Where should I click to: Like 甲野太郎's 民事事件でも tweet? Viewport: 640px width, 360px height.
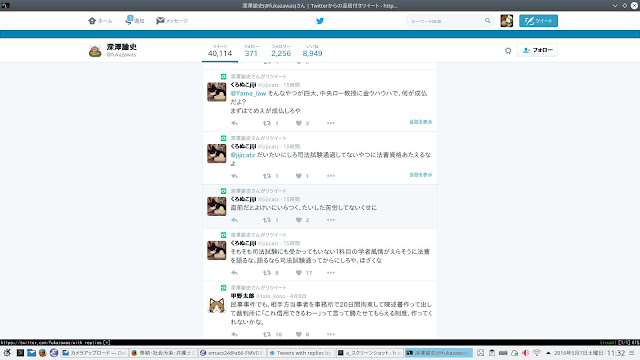point(299,334)
